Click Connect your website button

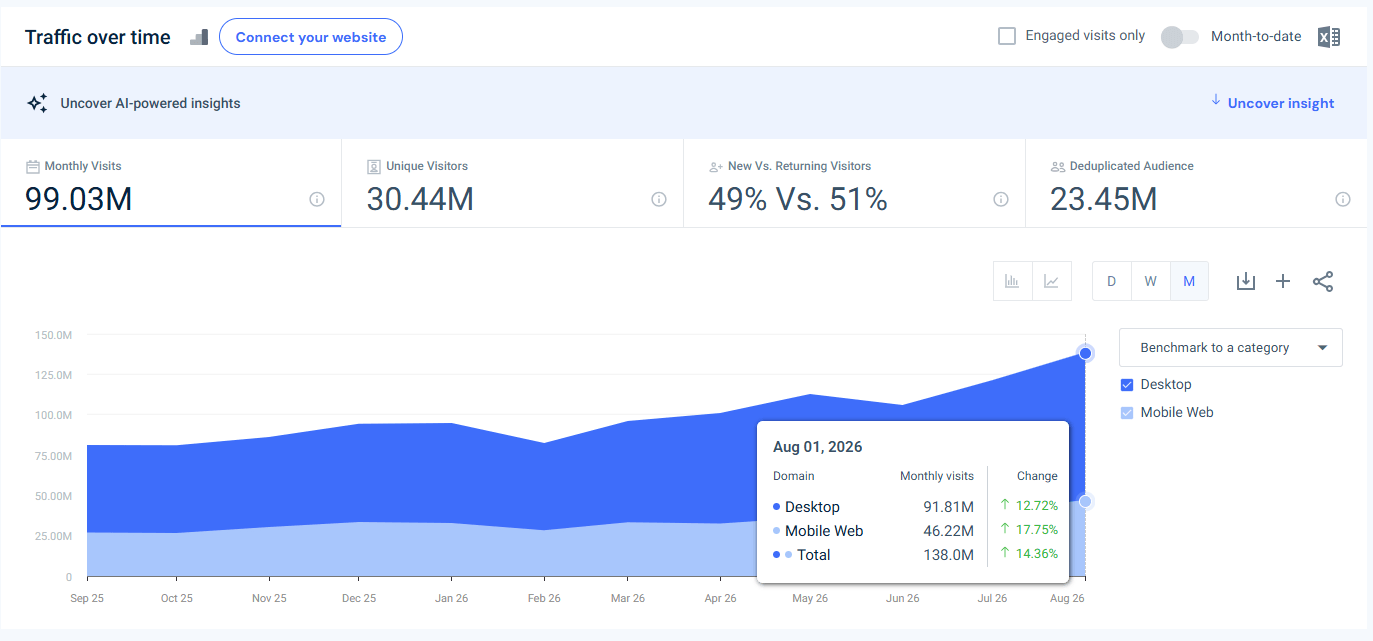[311, 37]
